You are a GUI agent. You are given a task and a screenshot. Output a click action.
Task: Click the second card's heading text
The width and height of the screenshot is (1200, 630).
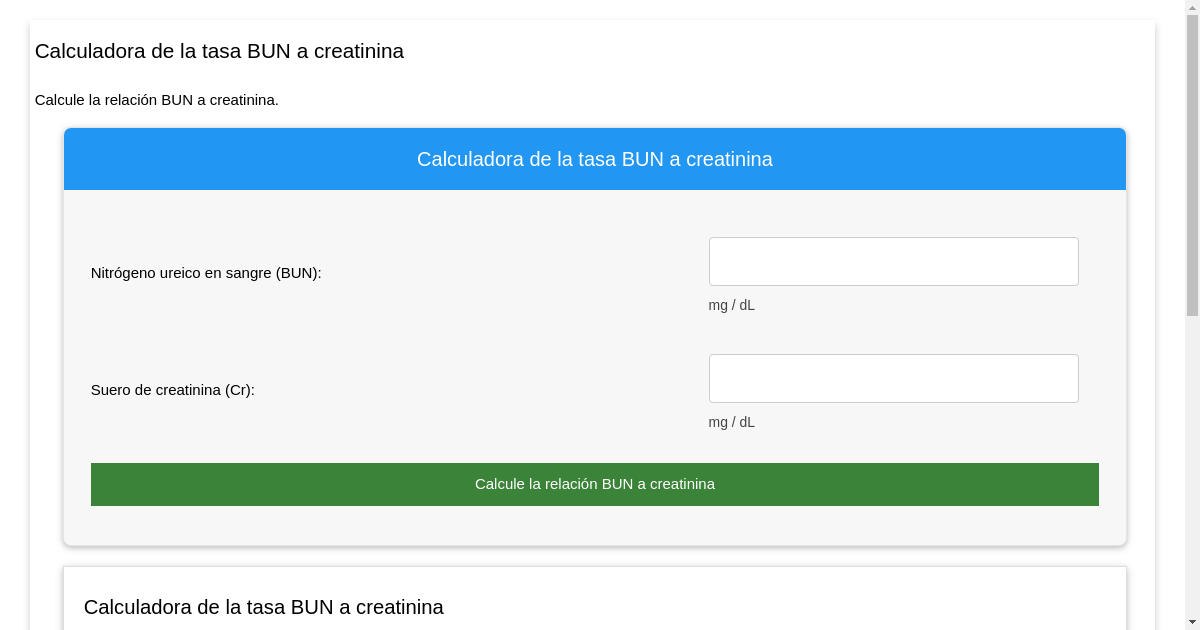(264, 607)
